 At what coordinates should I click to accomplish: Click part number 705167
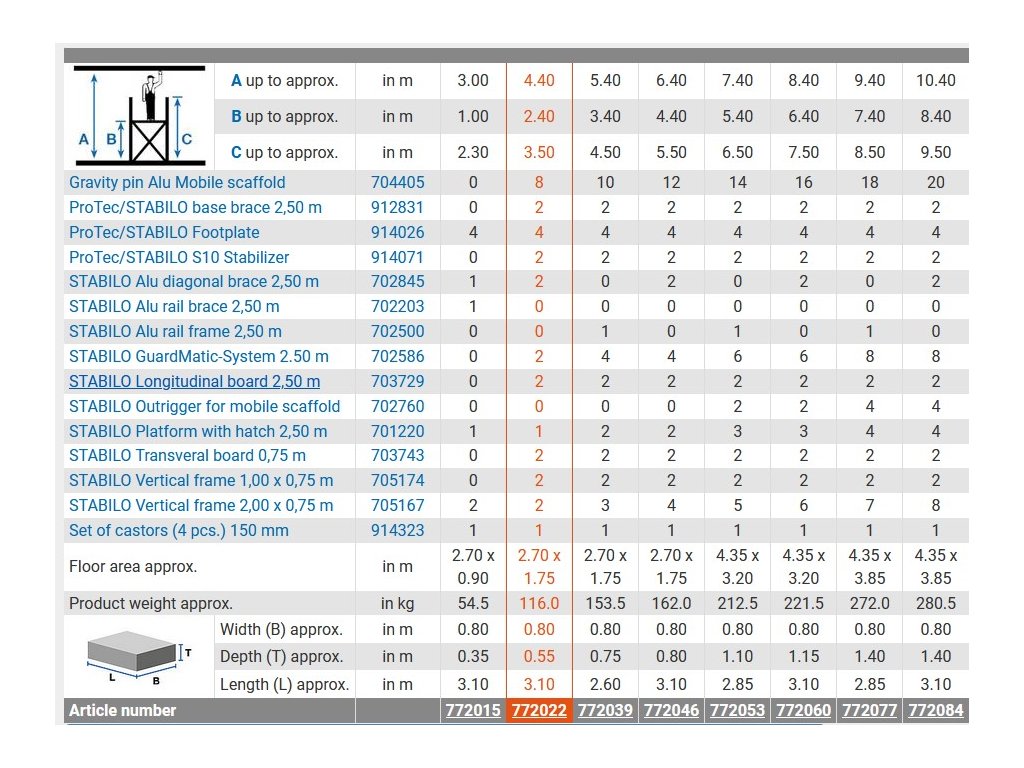coord(398,505)
